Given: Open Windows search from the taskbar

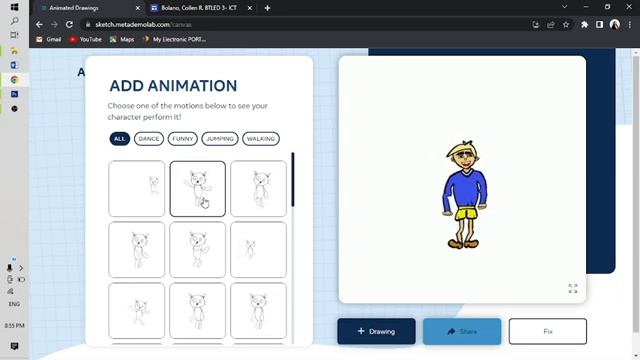Looking at the screenshot, I should [x=14, y=21].
